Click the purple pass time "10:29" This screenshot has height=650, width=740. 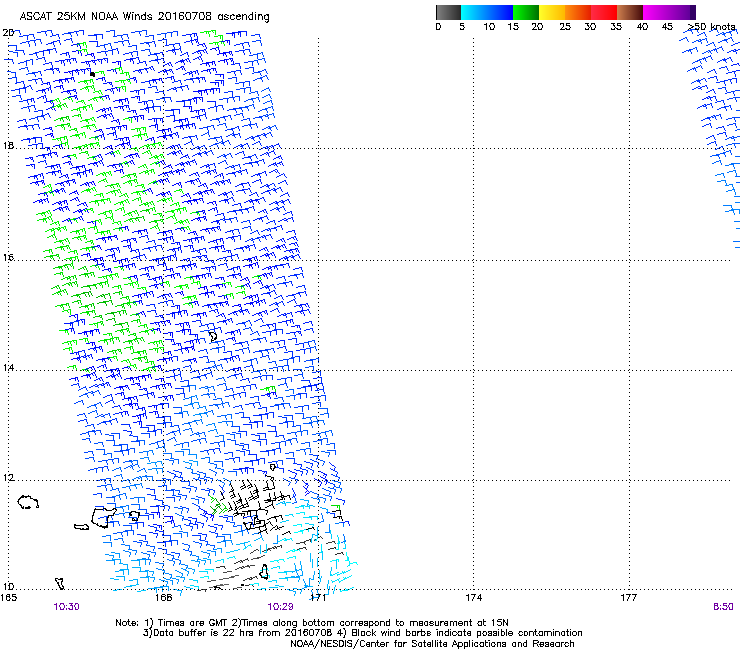click(280, 607)
